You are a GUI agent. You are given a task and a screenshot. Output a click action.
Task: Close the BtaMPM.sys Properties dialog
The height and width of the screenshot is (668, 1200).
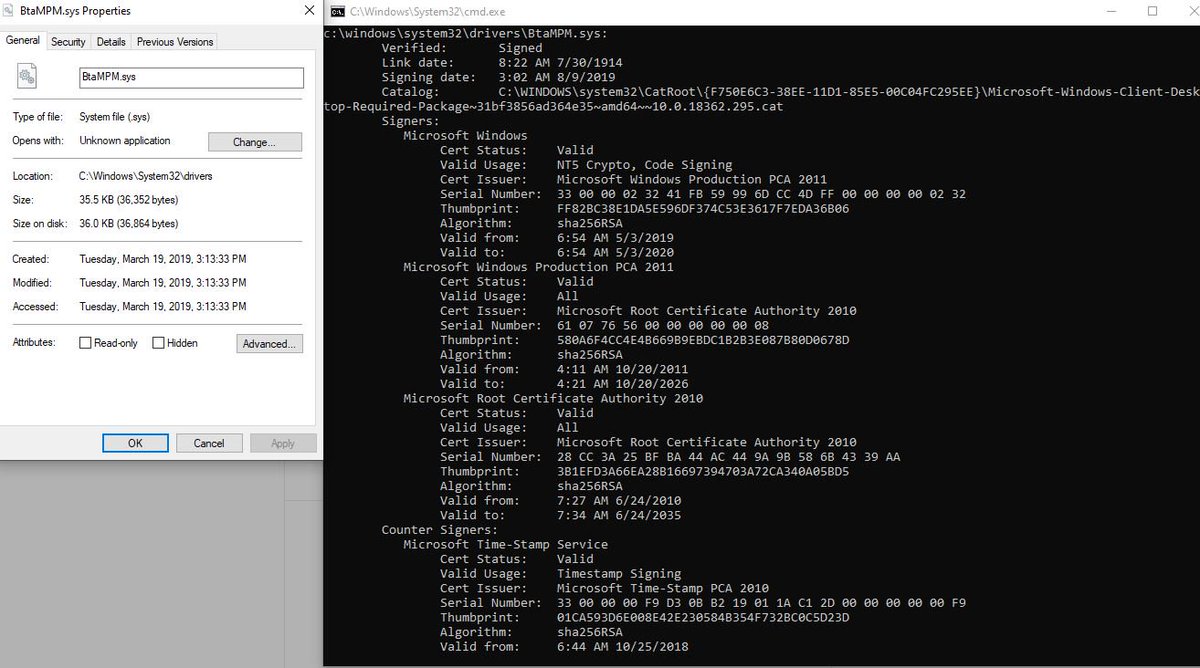coord(309,11)
